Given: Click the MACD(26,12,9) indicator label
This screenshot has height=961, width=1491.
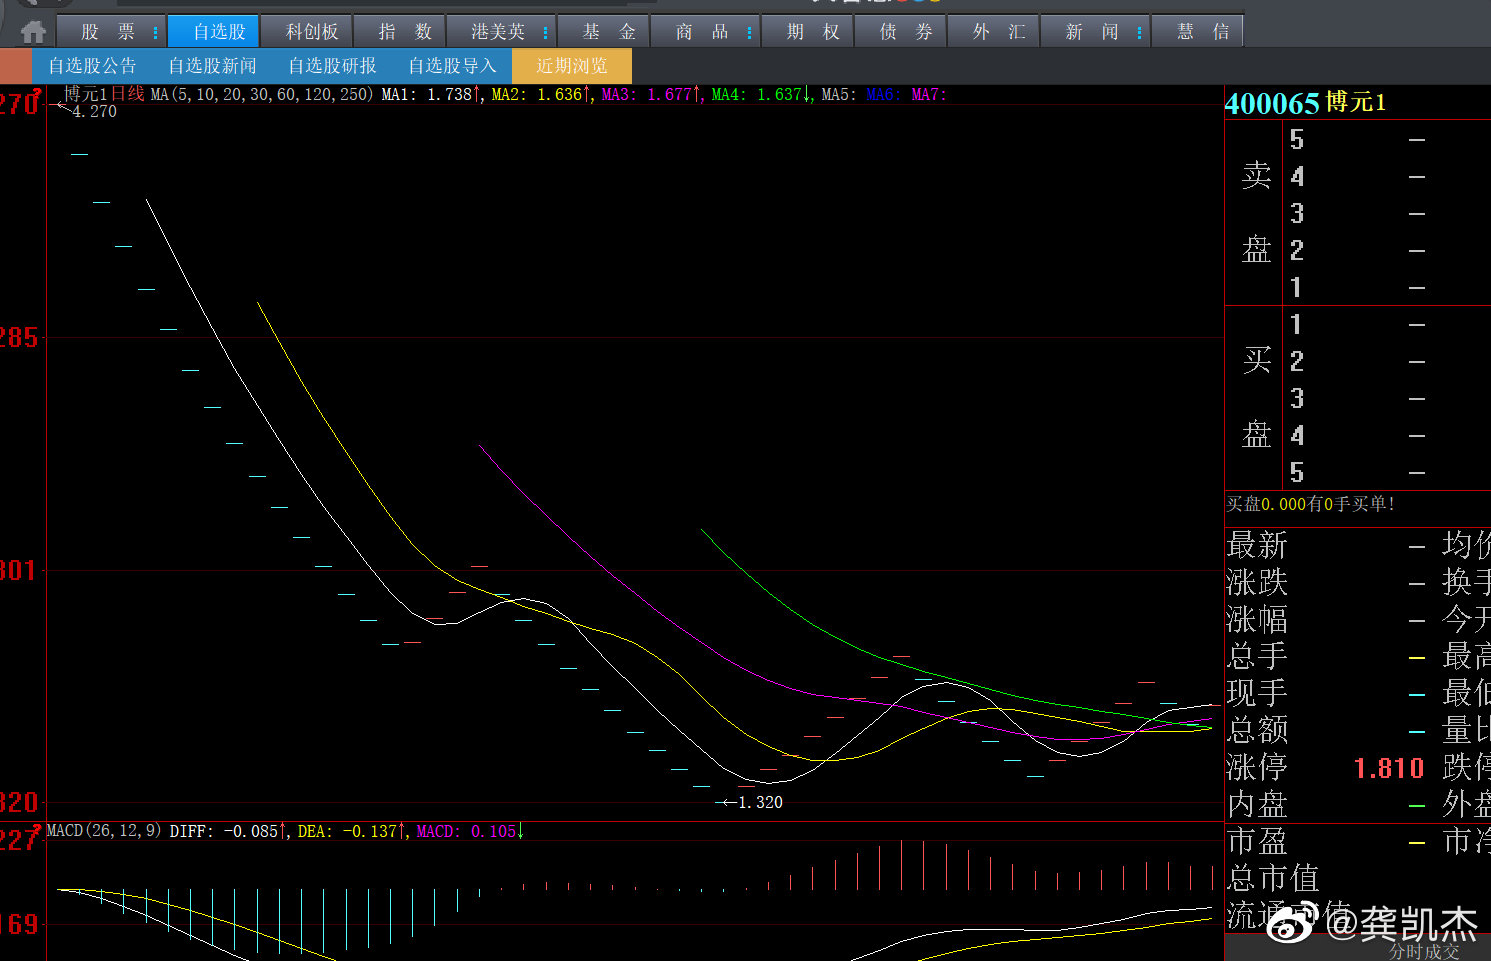Looking at the screenshot, I should coord(104,831).
